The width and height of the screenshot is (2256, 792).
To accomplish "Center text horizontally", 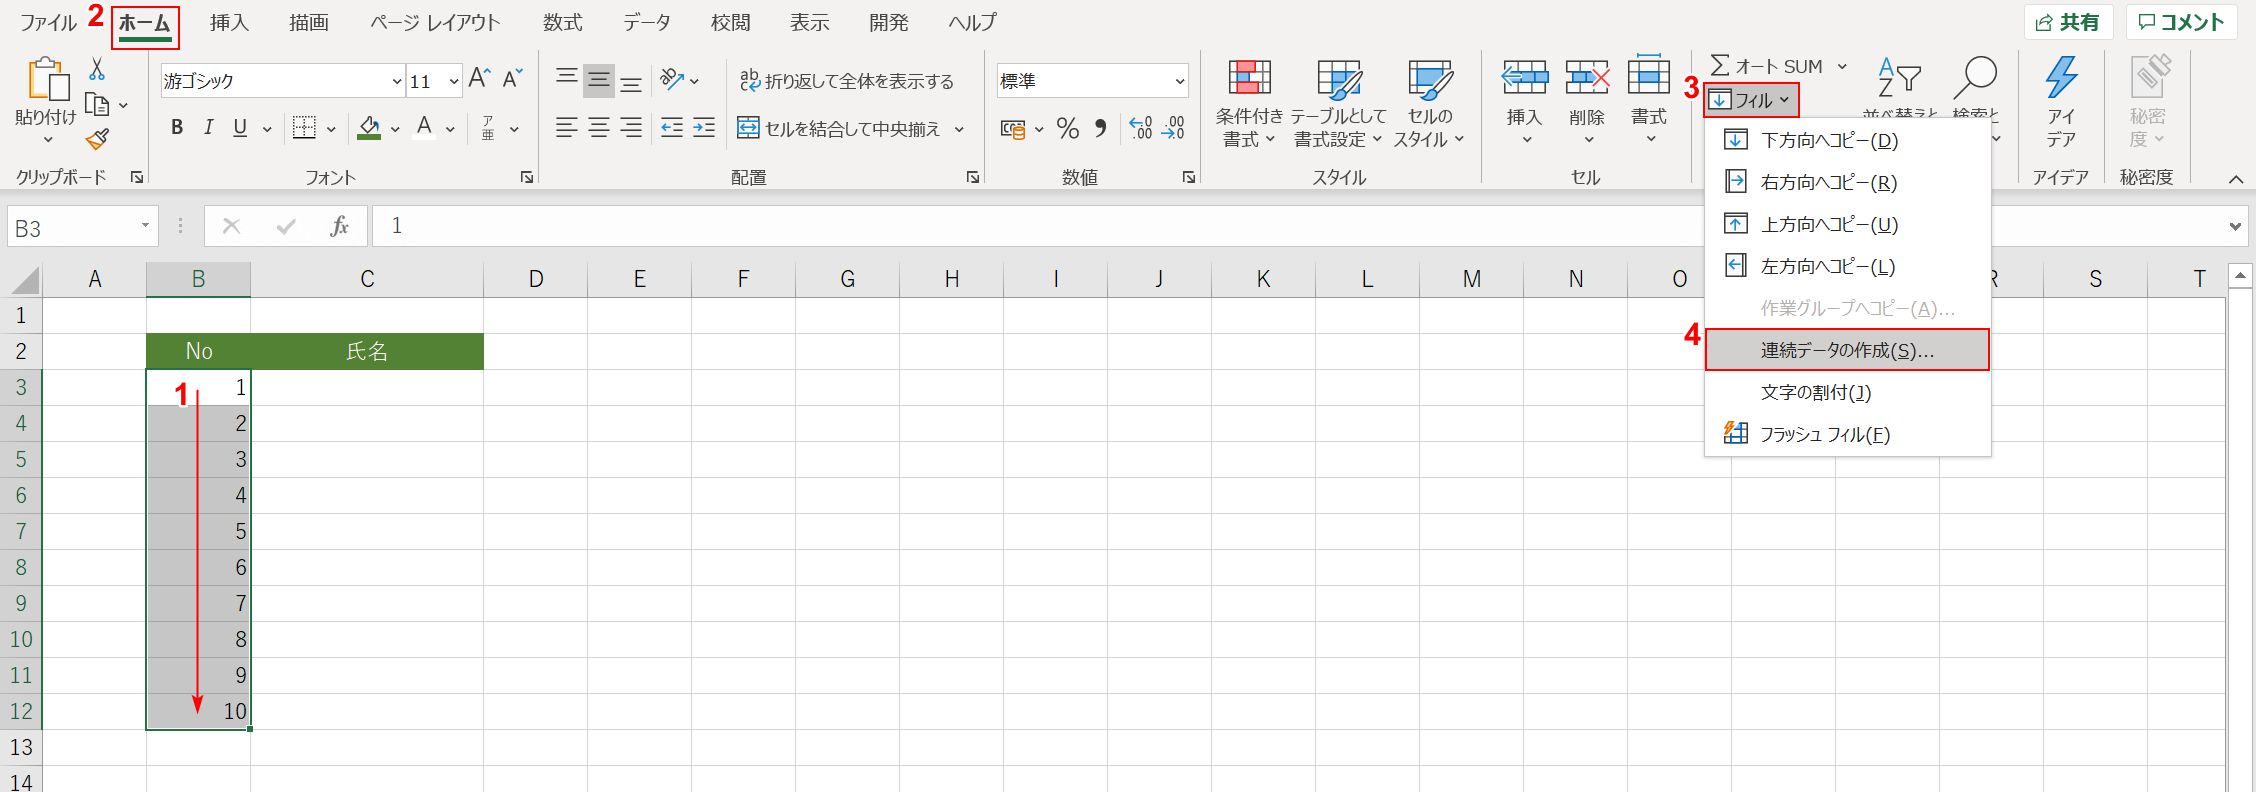I will point(599,127).
